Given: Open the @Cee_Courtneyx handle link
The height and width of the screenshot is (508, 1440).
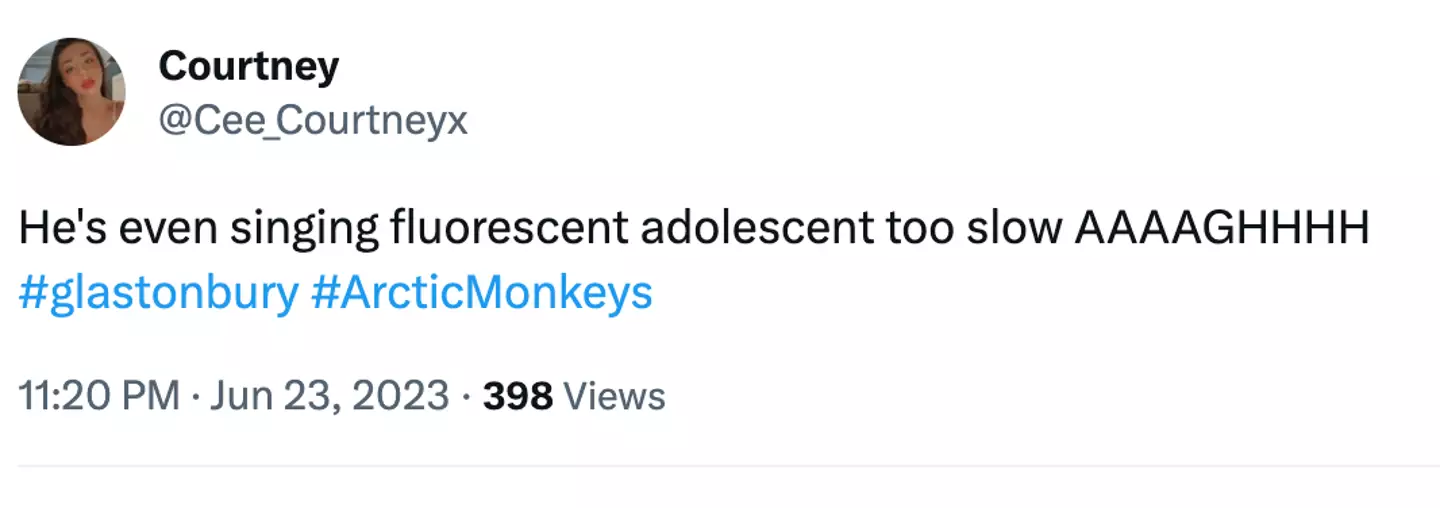Looking at the screenshot, I should (x=312, y=121).
